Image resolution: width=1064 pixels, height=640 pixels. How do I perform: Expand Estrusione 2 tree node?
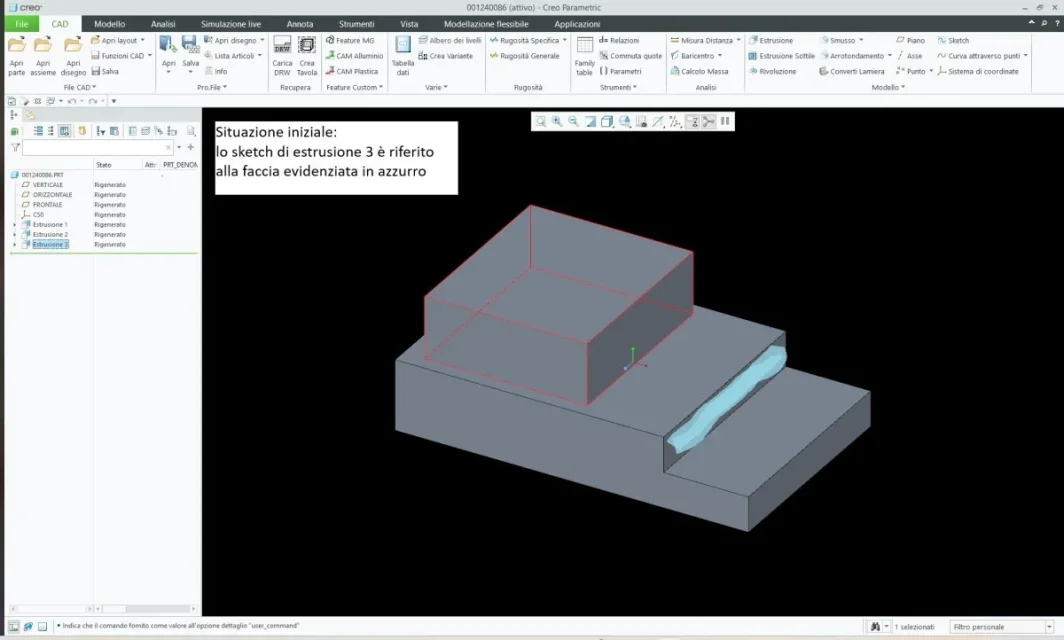pyautogui.click(x=14, y=235)
